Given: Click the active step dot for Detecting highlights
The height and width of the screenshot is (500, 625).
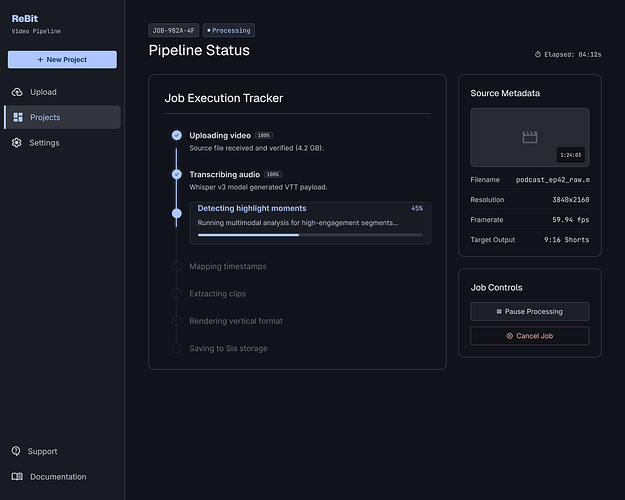Looking at the screenshot, I should pyautogui.click(x=177, y=213).
